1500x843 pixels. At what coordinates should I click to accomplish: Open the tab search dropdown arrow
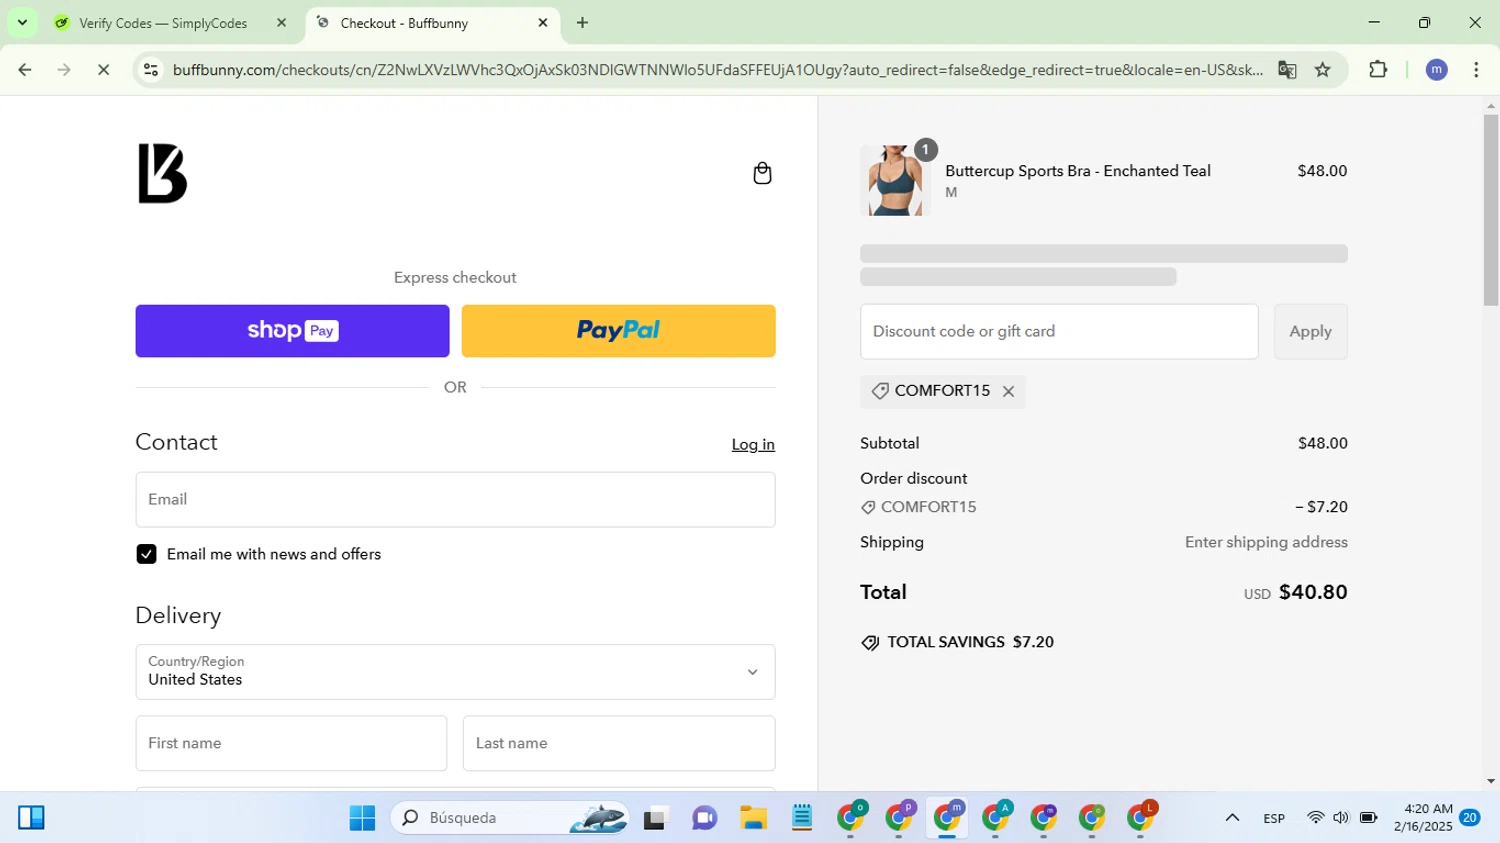[x=22, y=23]
